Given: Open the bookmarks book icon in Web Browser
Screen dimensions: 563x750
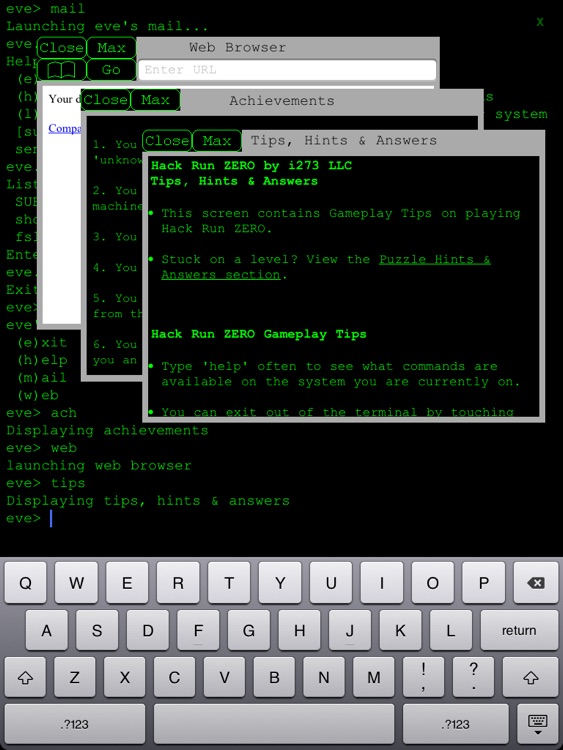Looking at the screenshot, I should 62,70.
